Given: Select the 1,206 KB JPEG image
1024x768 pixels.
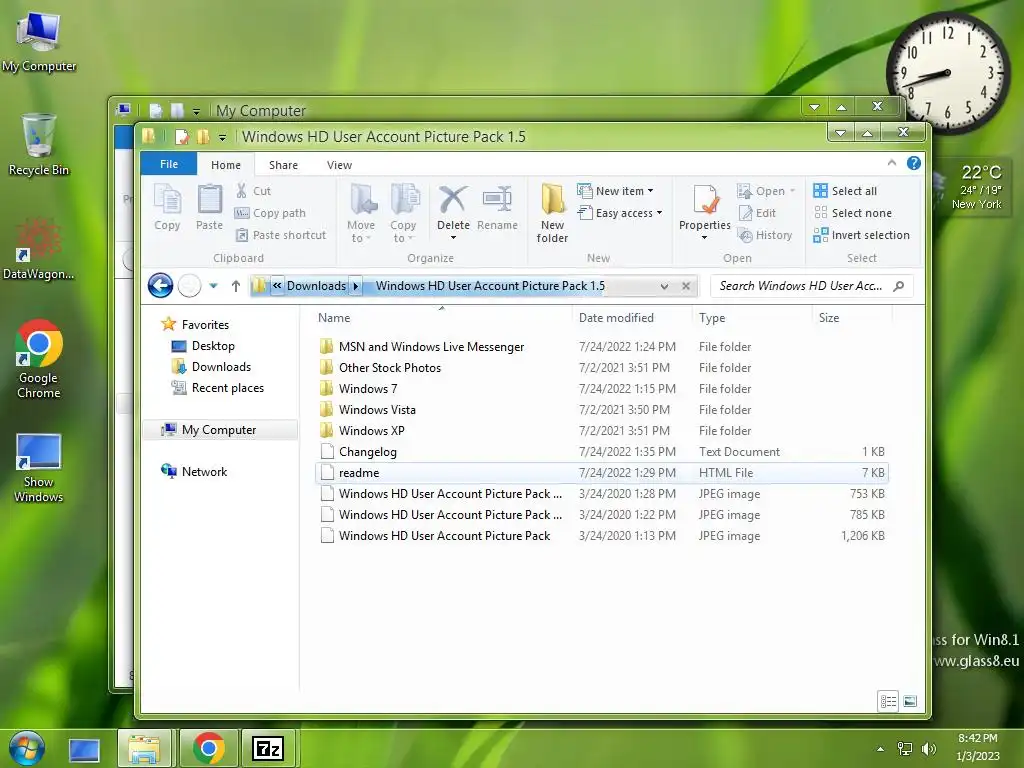Looking at the screenshot, I should click(601, 536).
